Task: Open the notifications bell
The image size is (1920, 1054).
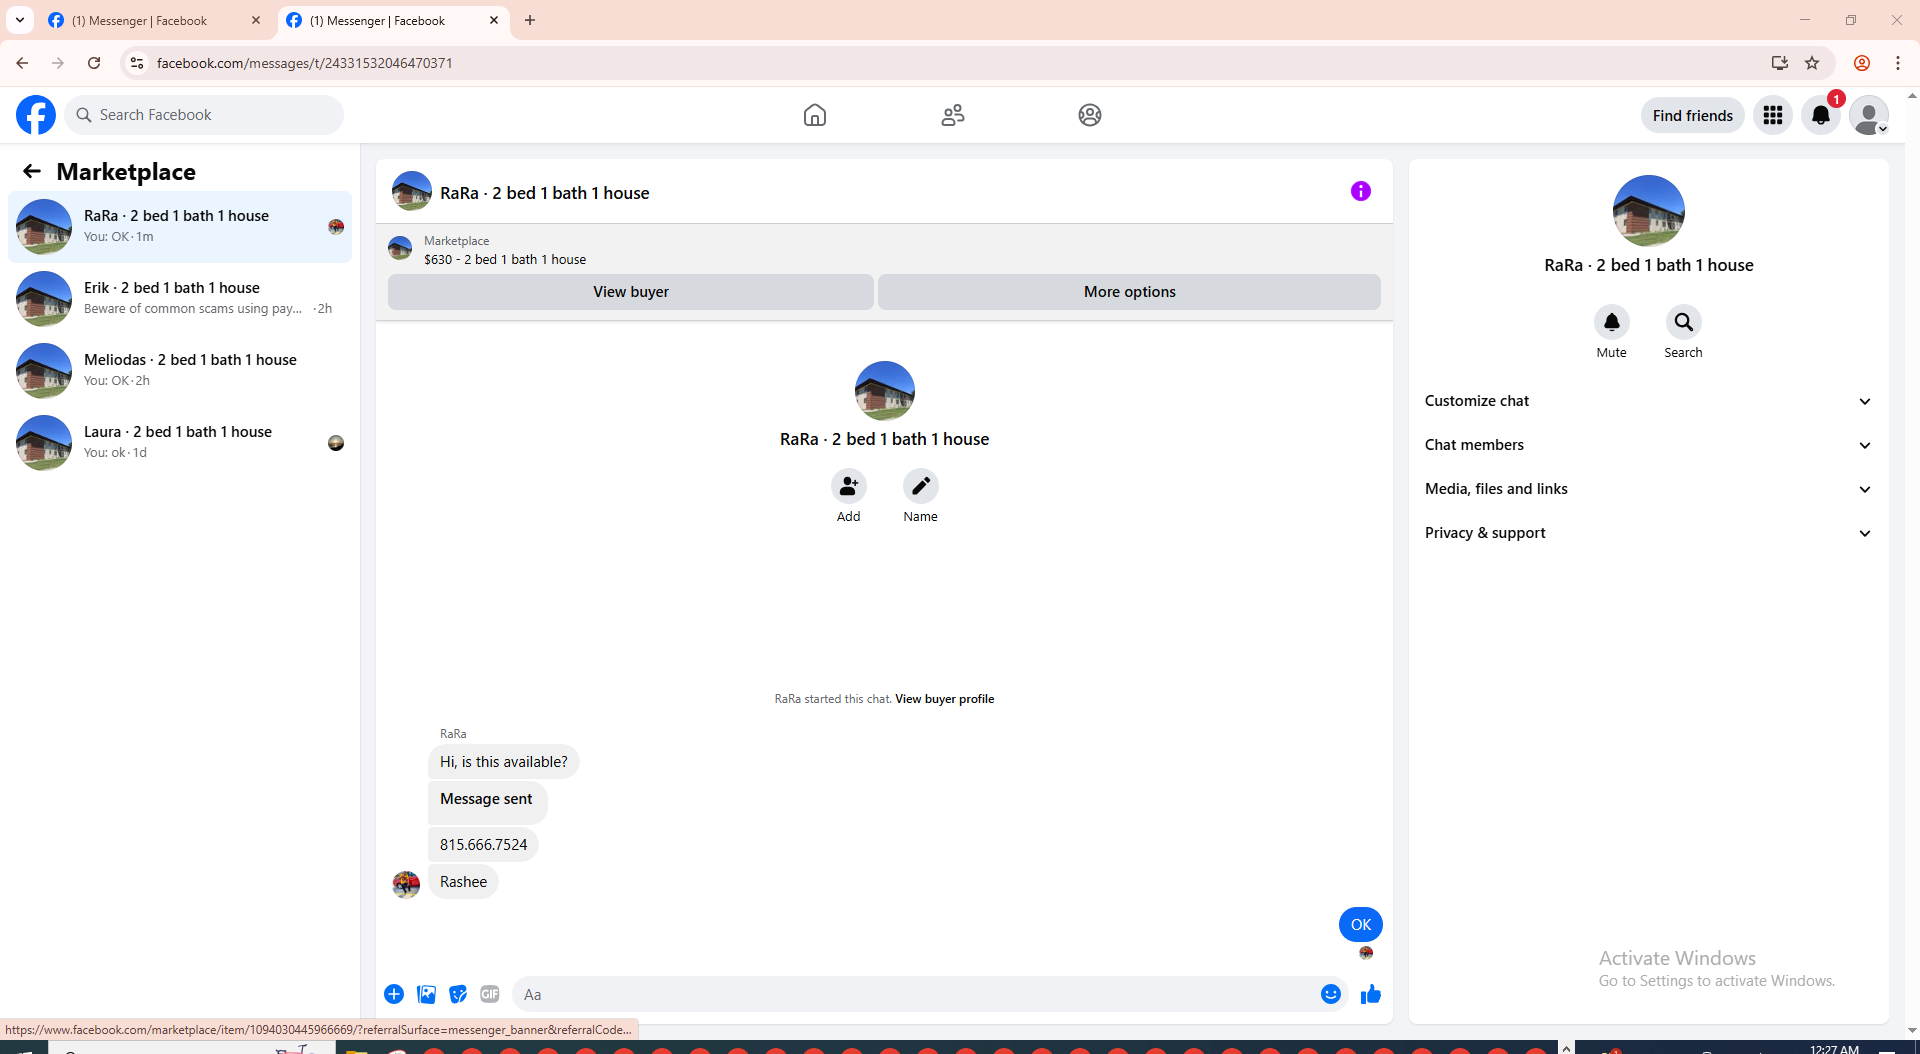Action: (x=1821, y=115)
